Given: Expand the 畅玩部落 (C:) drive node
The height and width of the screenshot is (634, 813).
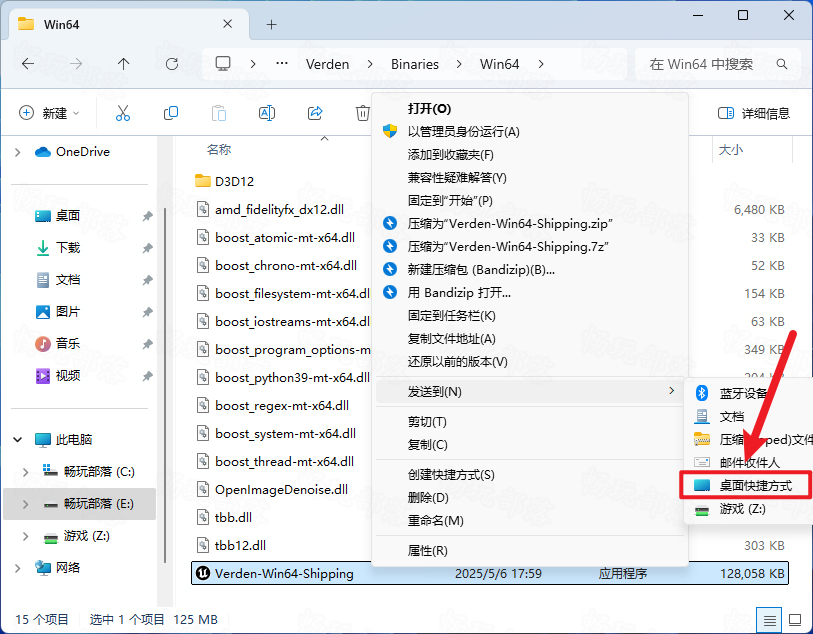Looking at the screenshot, I should click(x=25, y=472).
